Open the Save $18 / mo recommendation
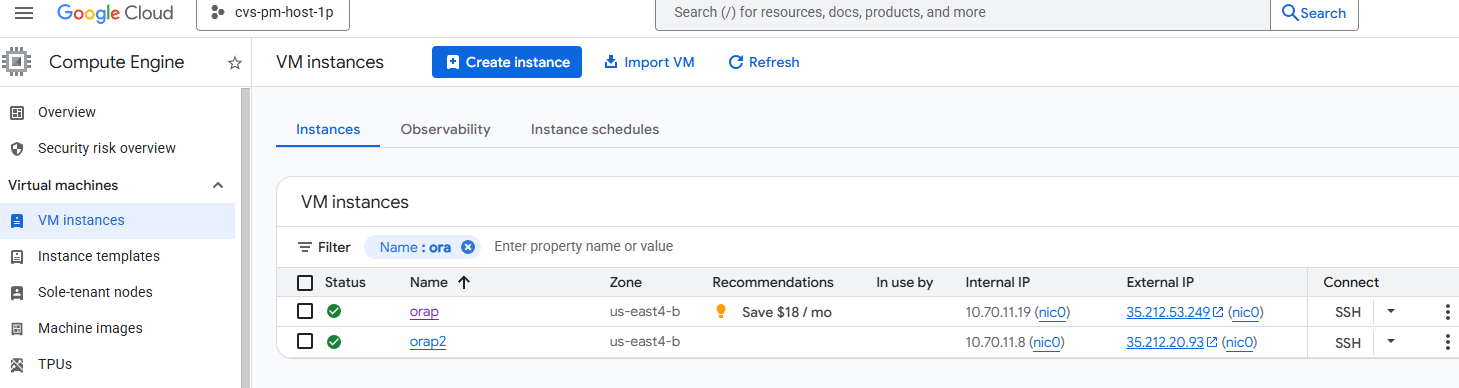The width and height of the screenshot is (1459, 388). tap(787, 312)
